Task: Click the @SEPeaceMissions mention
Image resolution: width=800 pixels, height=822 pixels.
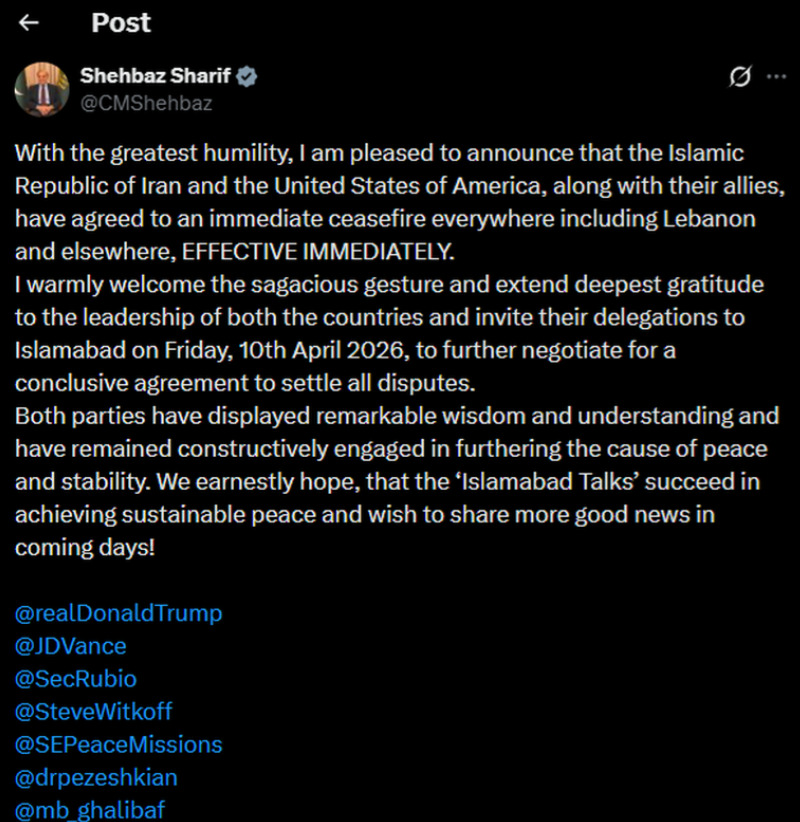Action: pos(118,744)
